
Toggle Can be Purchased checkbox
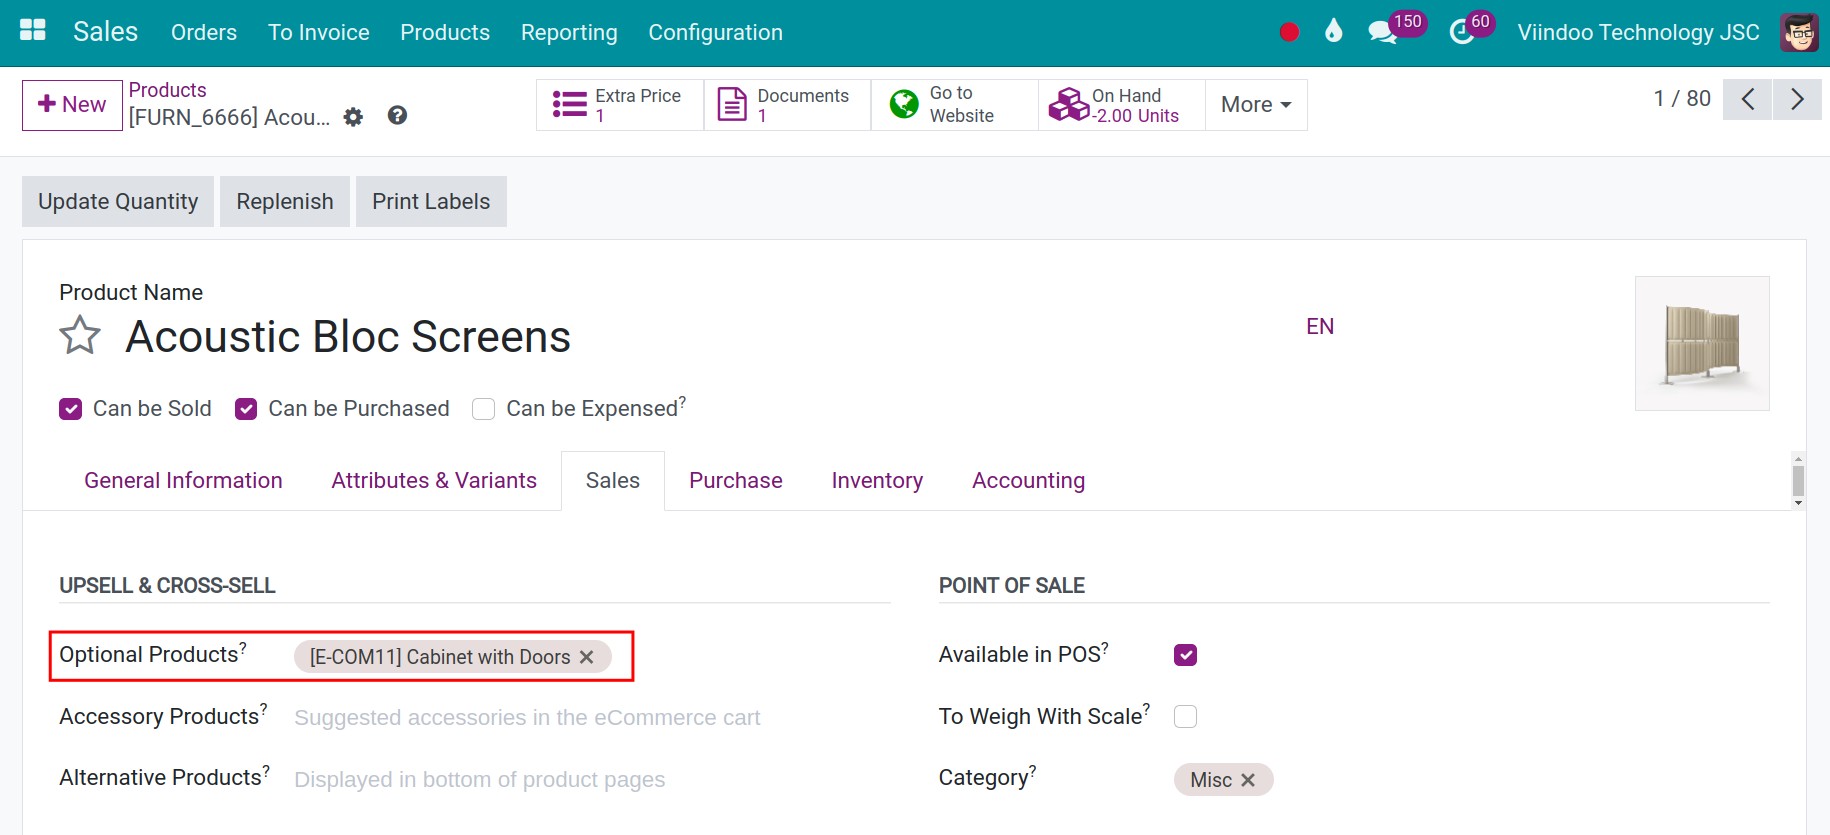246,409
